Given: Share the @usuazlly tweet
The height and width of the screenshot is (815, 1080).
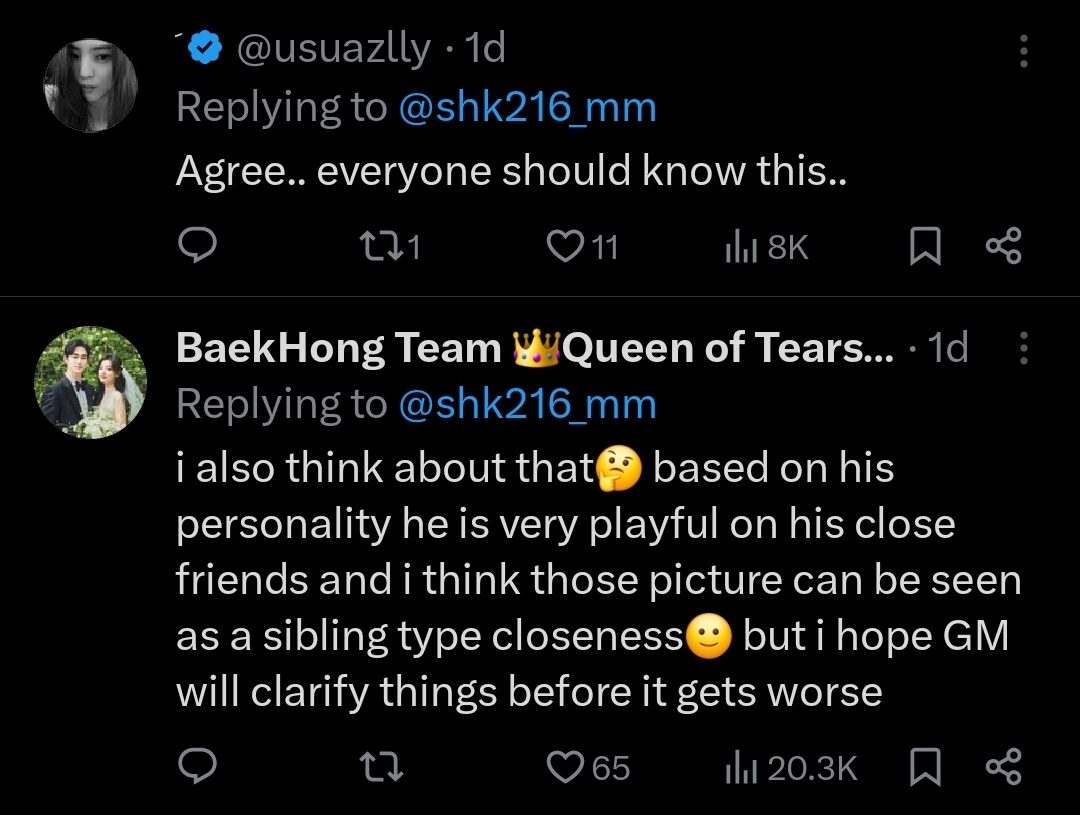Looking at the screenshot, I should (x=1003, y=246).
